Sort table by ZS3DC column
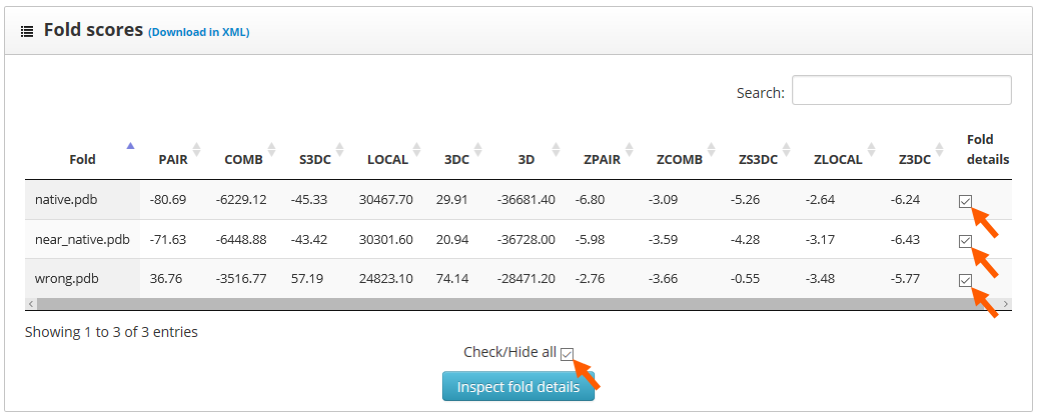Viewport: 1039px width, 416px height. point(758,159)
